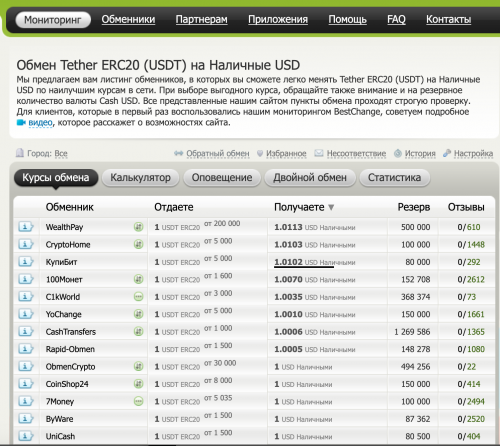Open Партнерам in top navigation
This screenshot has height=446, width=500.
point(202,19)
